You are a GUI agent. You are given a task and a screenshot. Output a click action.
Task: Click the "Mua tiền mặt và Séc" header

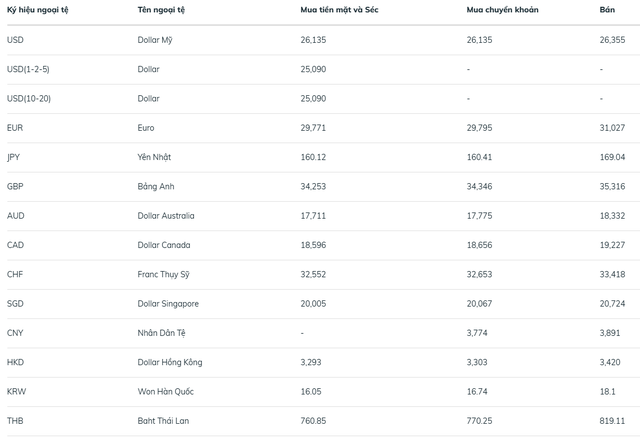(339, 10)
